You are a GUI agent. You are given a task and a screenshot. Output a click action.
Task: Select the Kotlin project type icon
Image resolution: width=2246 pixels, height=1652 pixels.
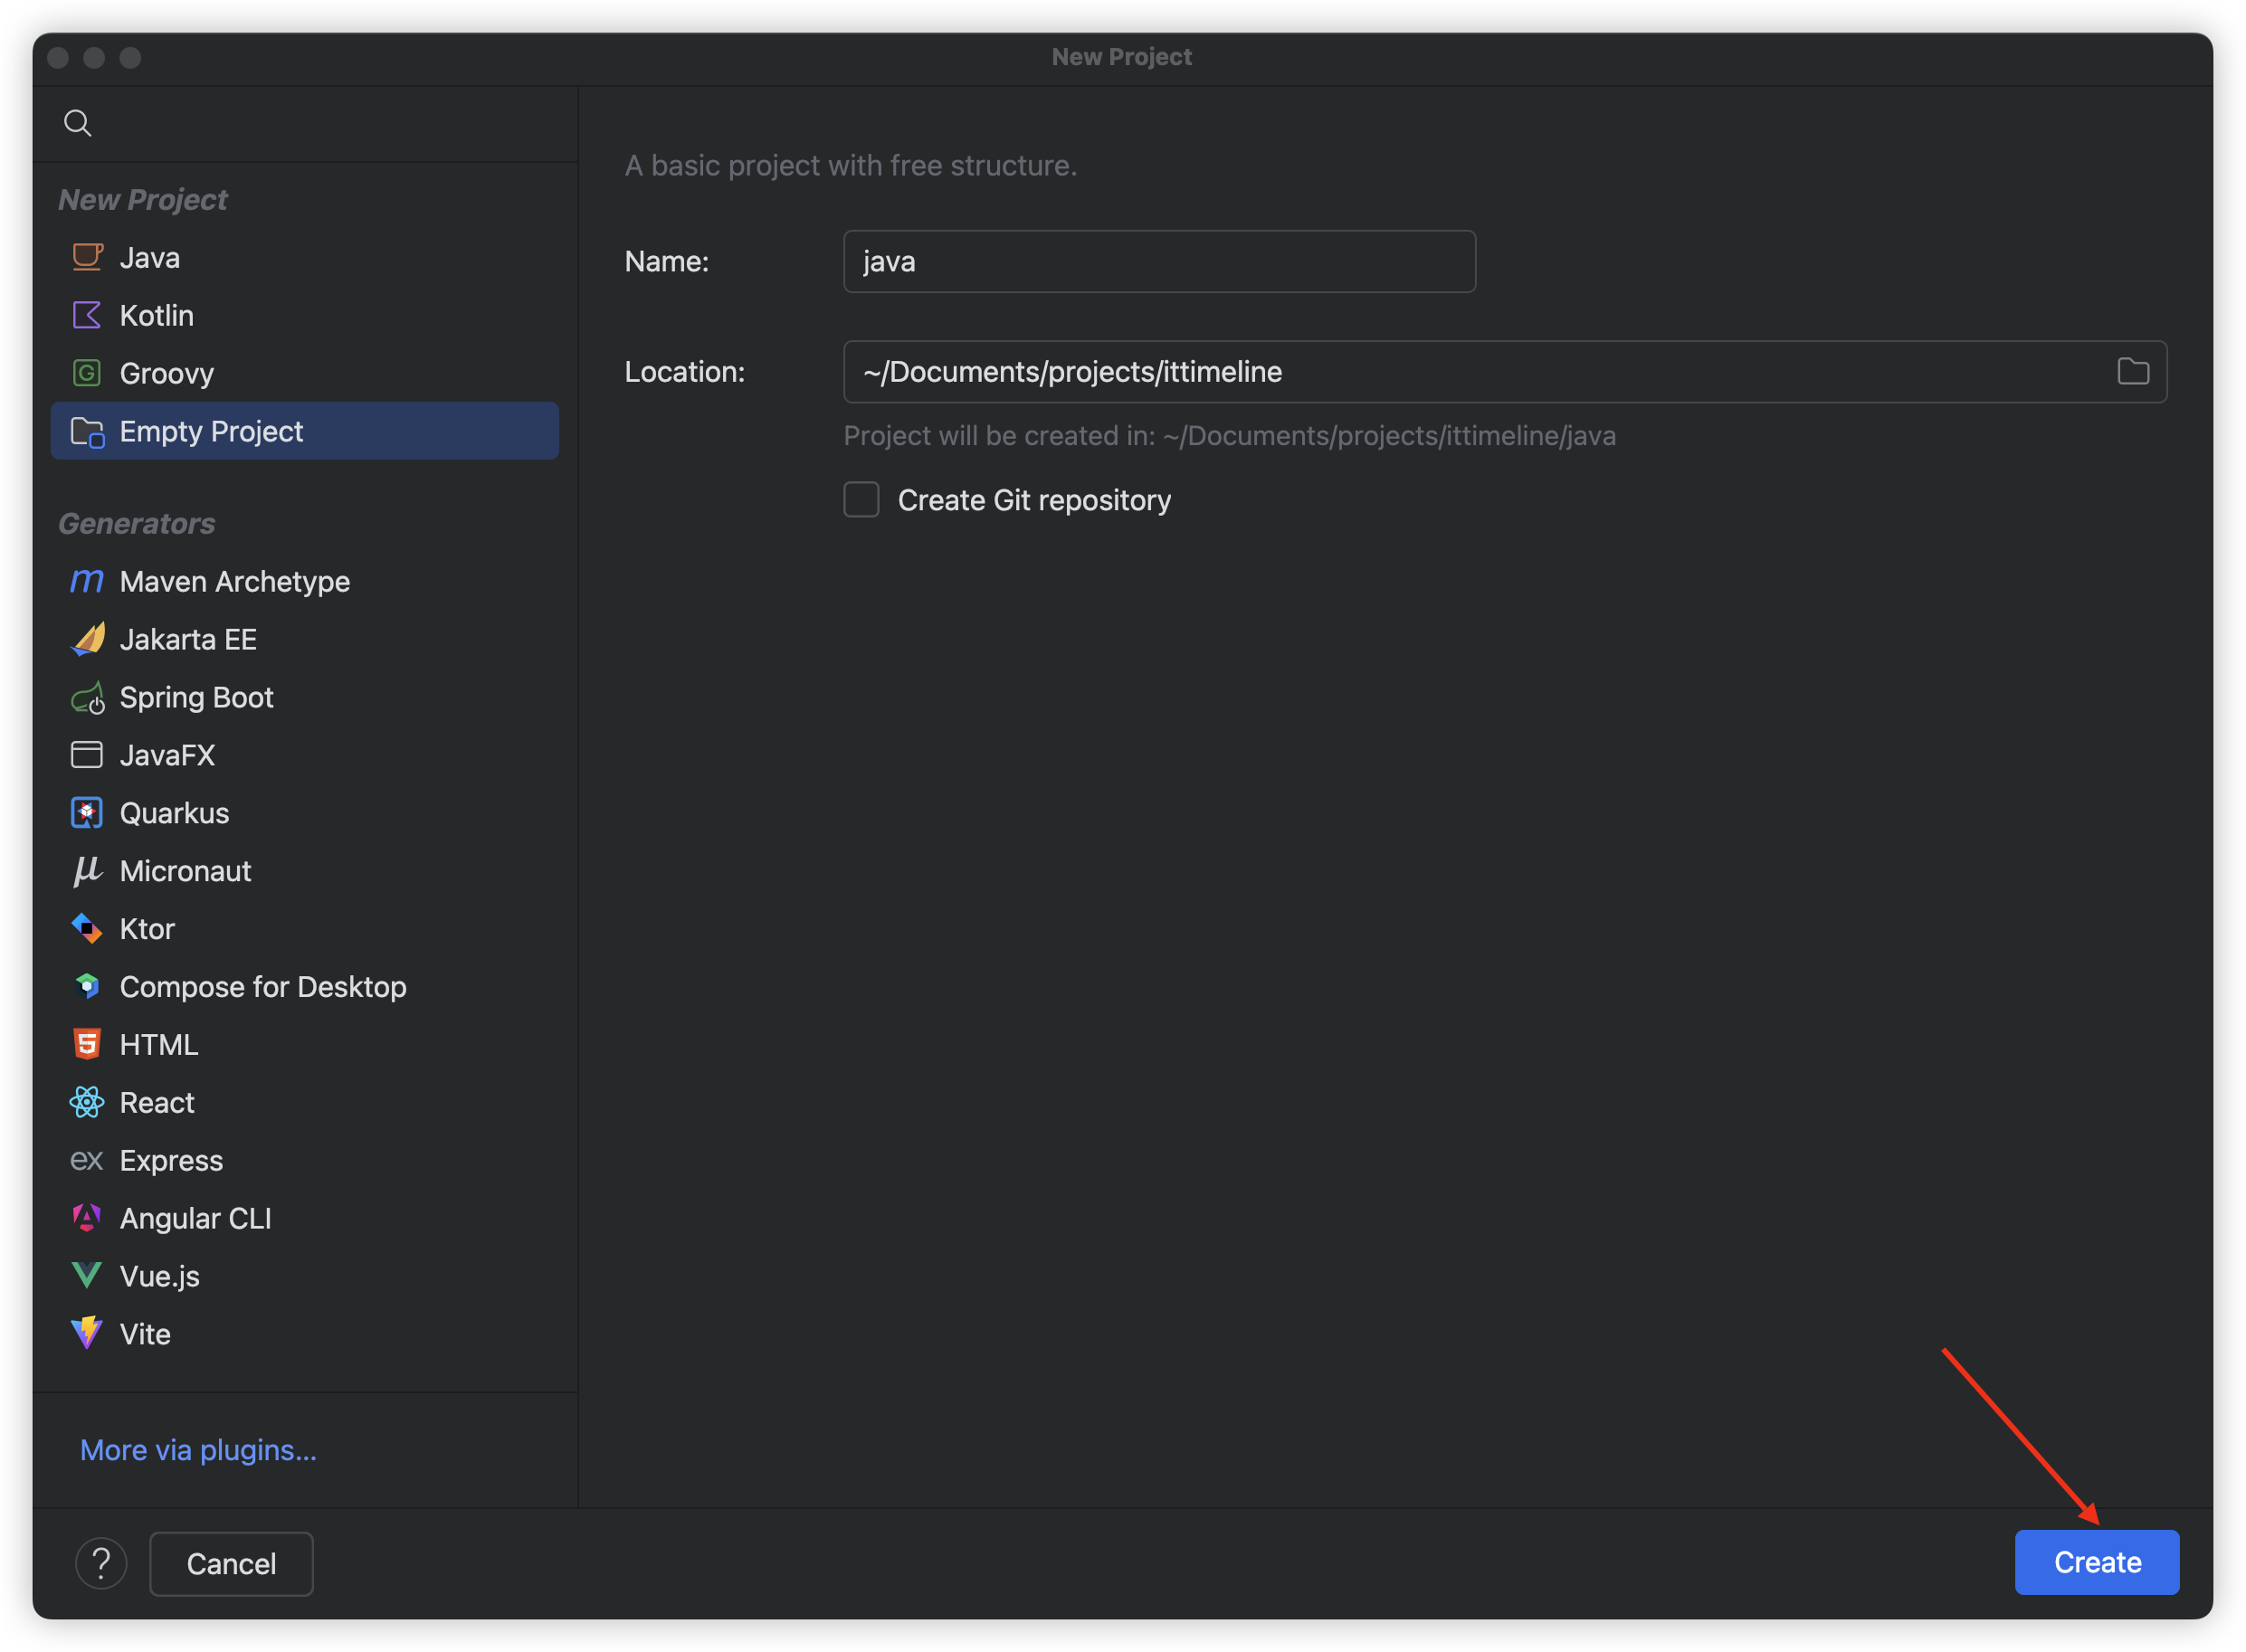pyautogui.click(x=87, y=315)
